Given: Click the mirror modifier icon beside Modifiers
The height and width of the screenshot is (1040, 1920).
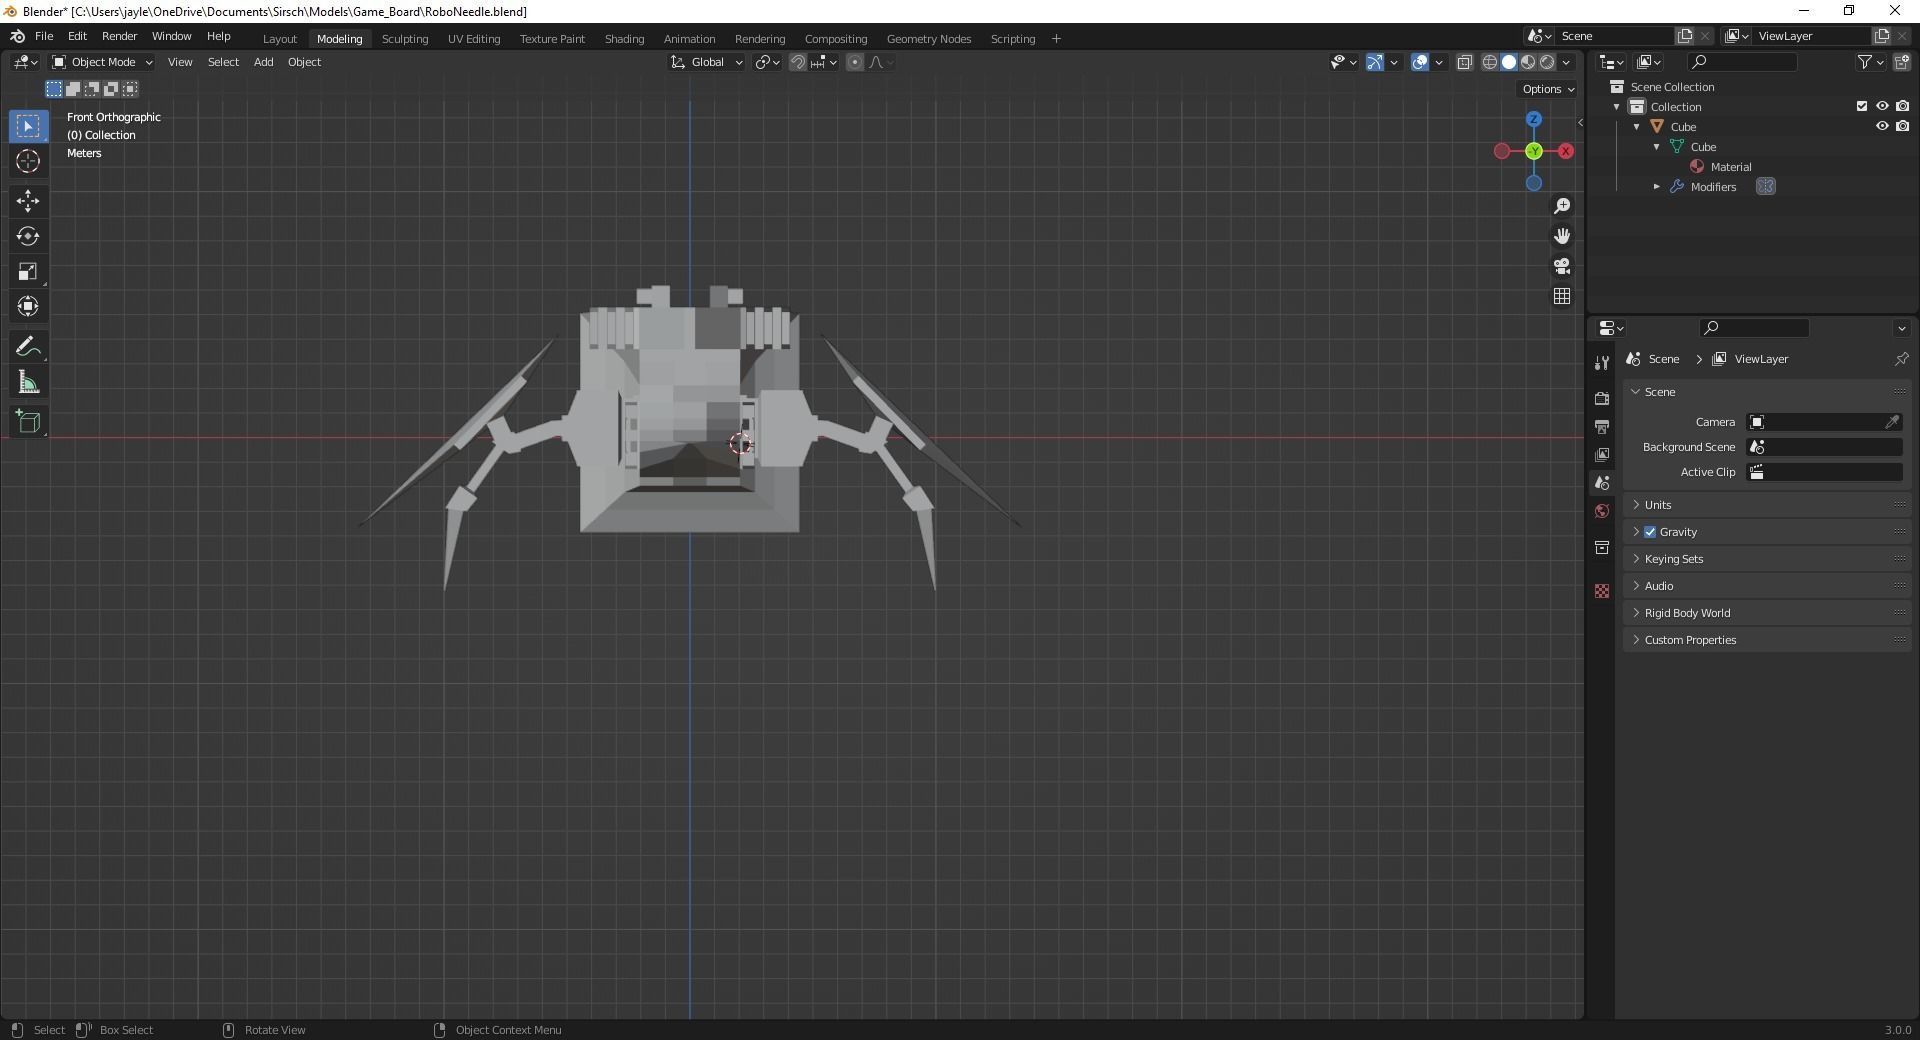Looking at the screenshot, I should click(x=1766, y=187).
